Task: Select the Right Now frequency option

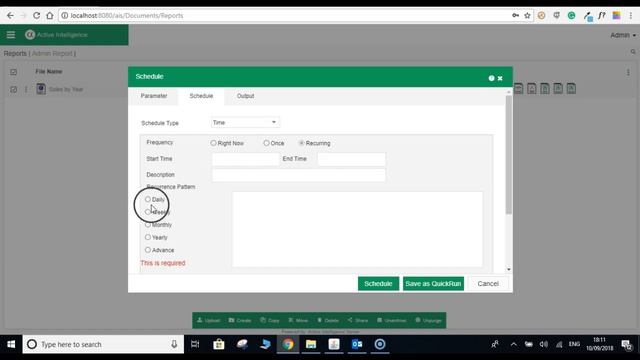Action: pyautogui.click(x=213, y=143)
